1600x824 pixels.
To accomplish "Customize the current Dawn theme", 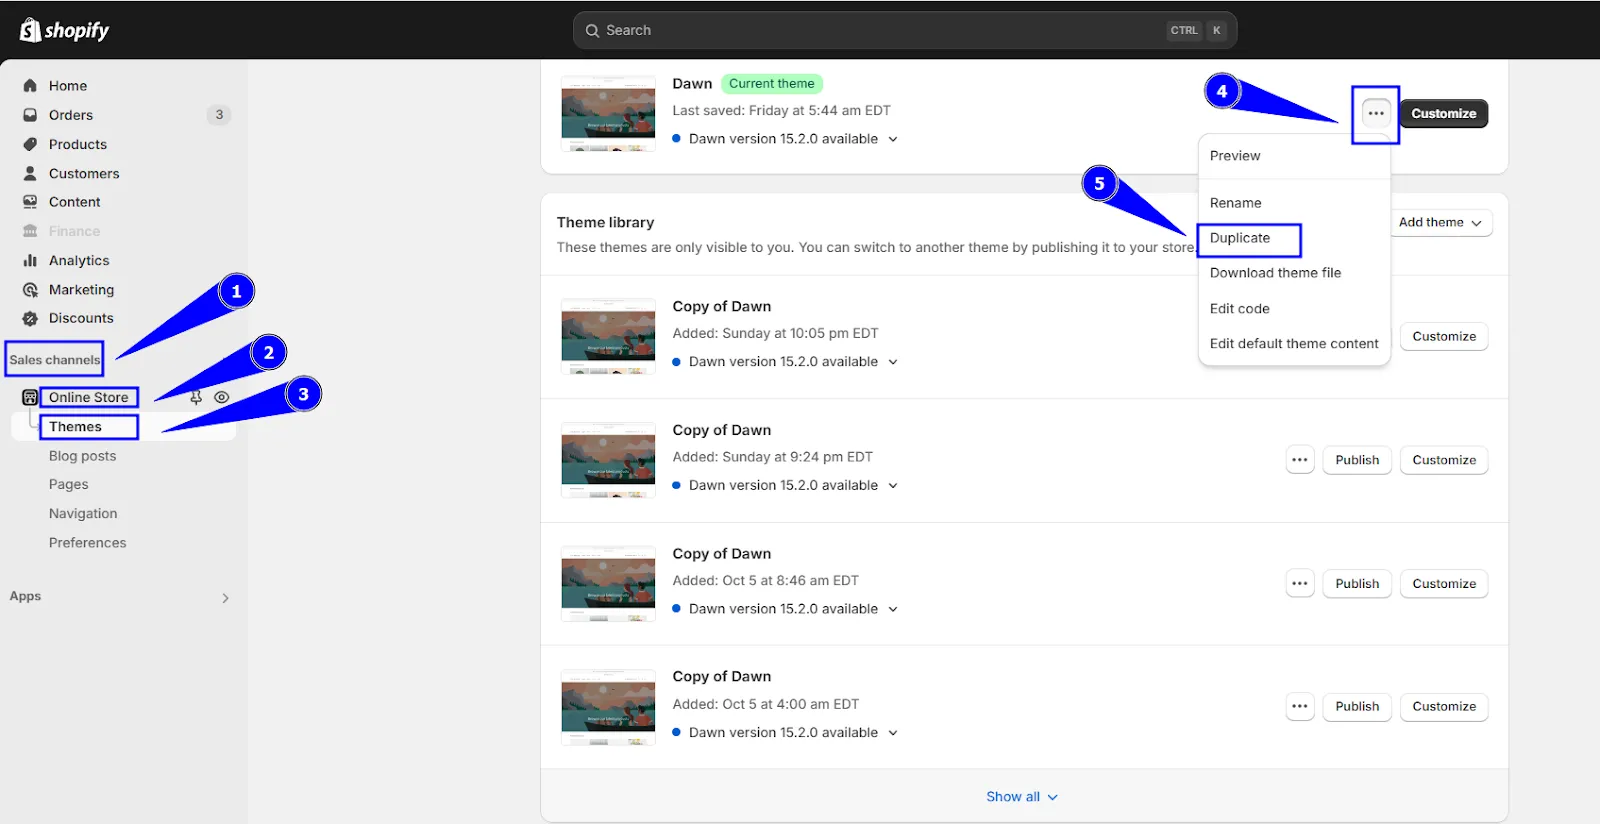I will (x=1444, y=113).
